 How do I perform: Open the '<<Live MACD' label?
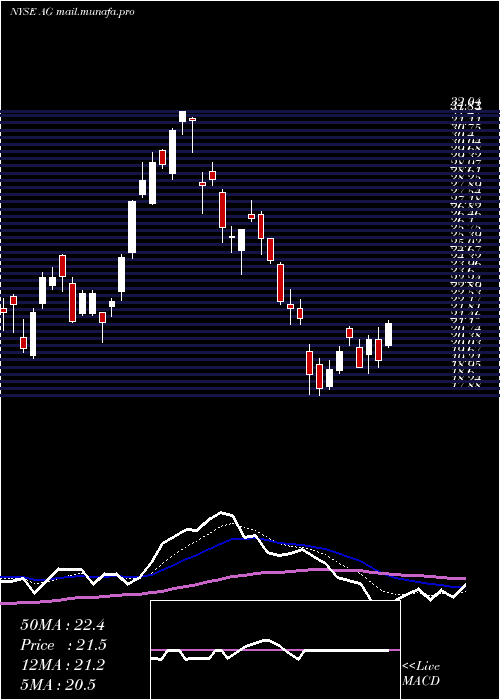point(421,674)
